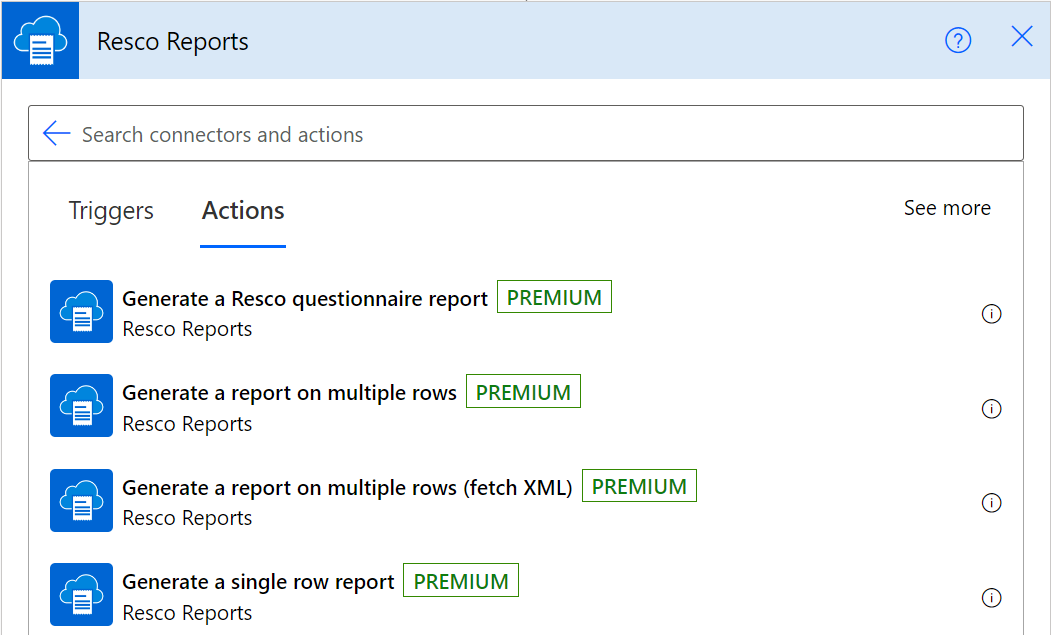
Task: Select the Actions tab
Action: tap(243, 211)
